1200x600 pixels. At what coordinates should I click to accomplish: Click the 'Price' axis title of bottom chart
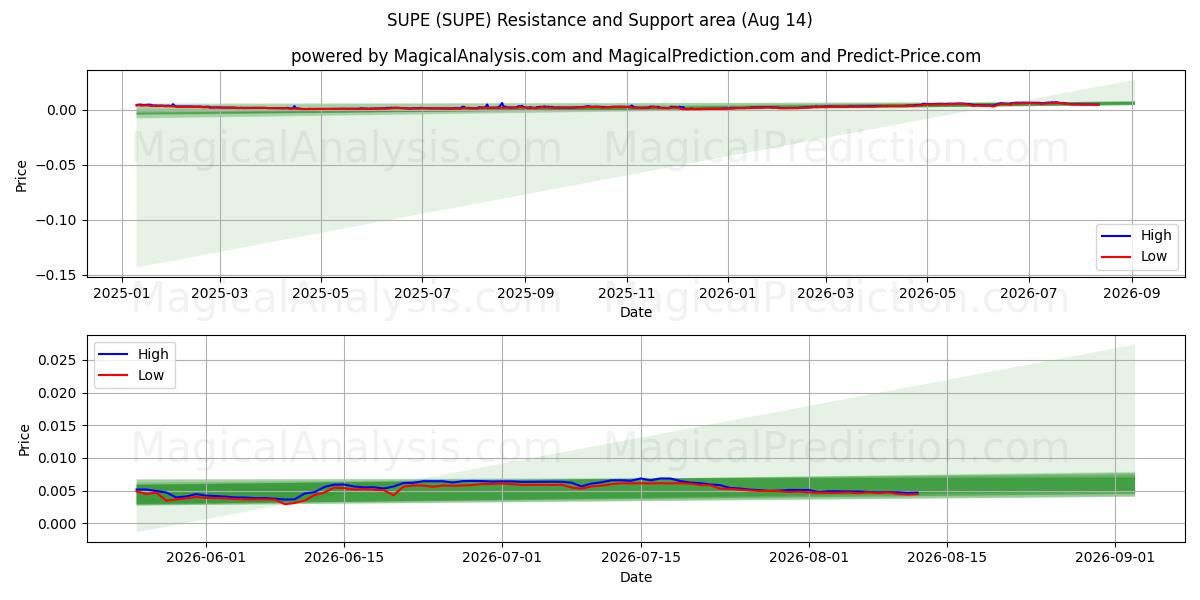pos(25,439)
